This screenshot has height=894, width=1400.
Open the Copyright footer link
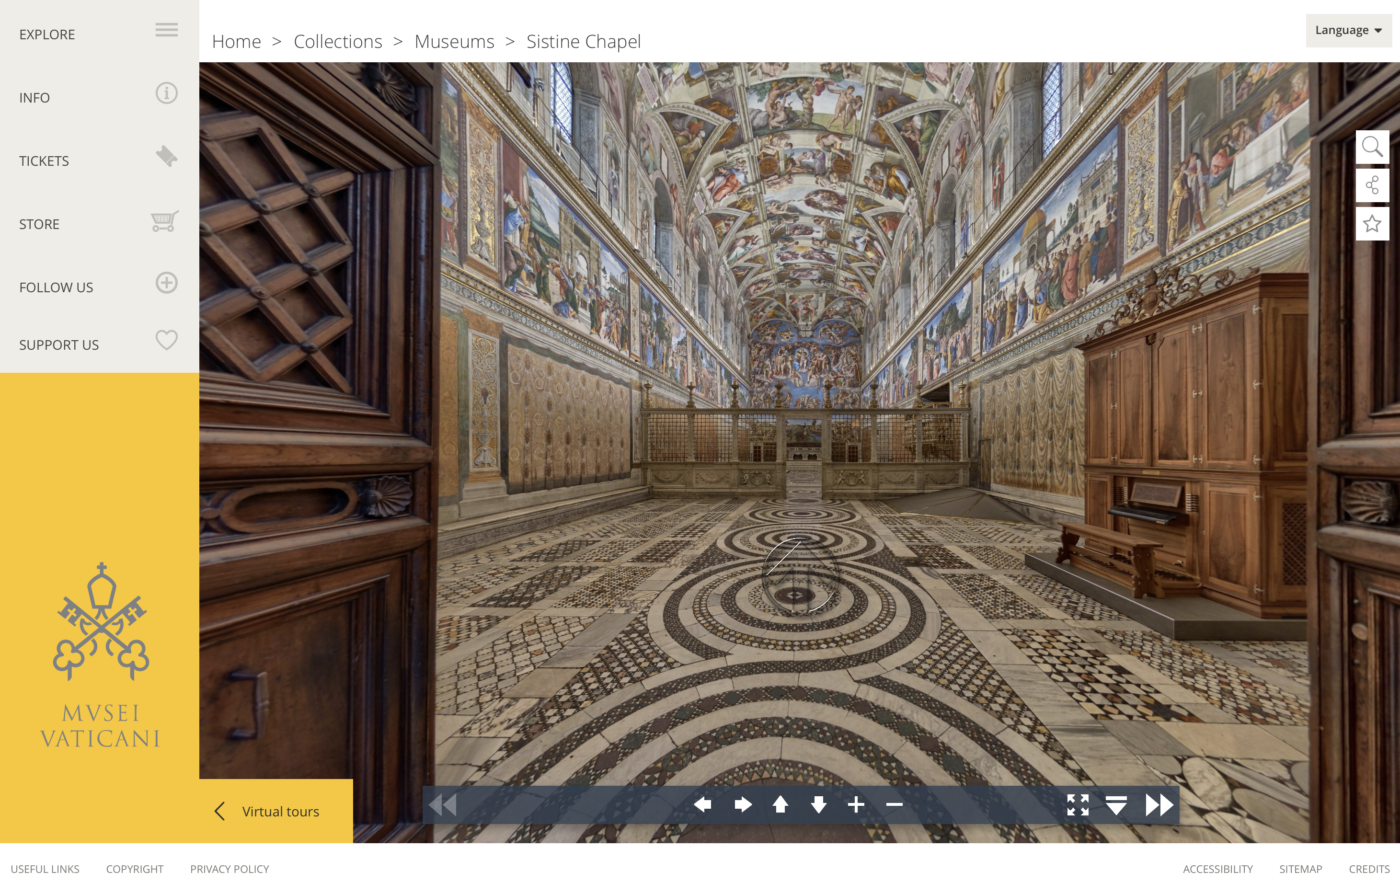pyautogui.click(x=135, y=869)
